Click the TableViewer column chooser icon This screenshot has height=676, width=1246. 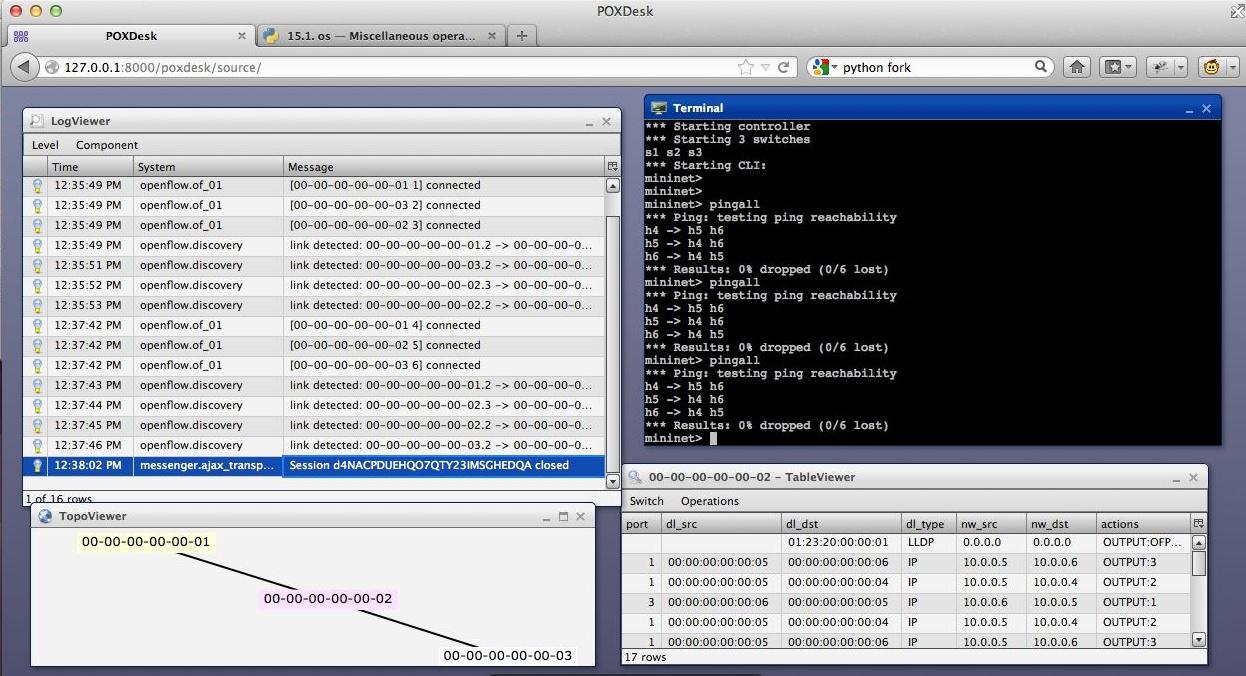pos(1198,524)
